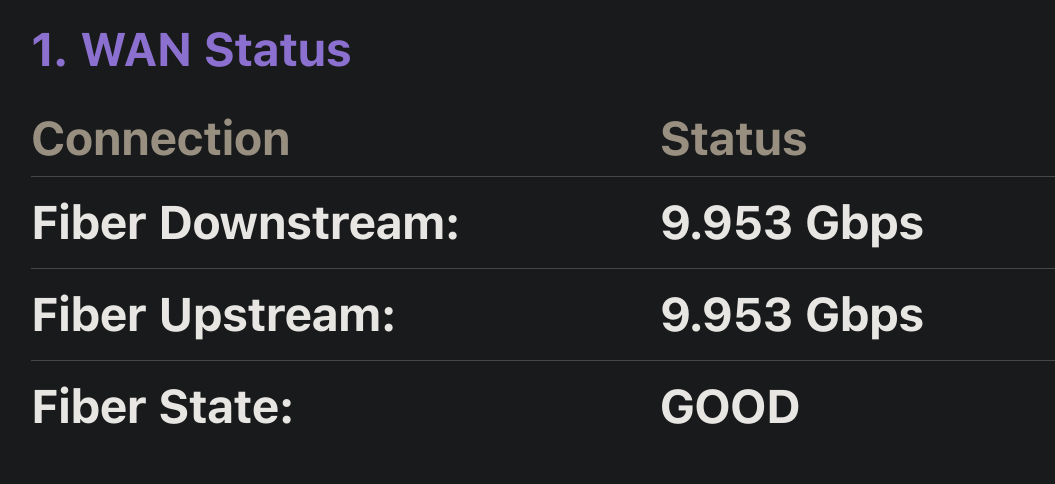The width and height of the screenshot is (1055, 484).
Task: Select the Connection column header
Action: coord(161,139)
